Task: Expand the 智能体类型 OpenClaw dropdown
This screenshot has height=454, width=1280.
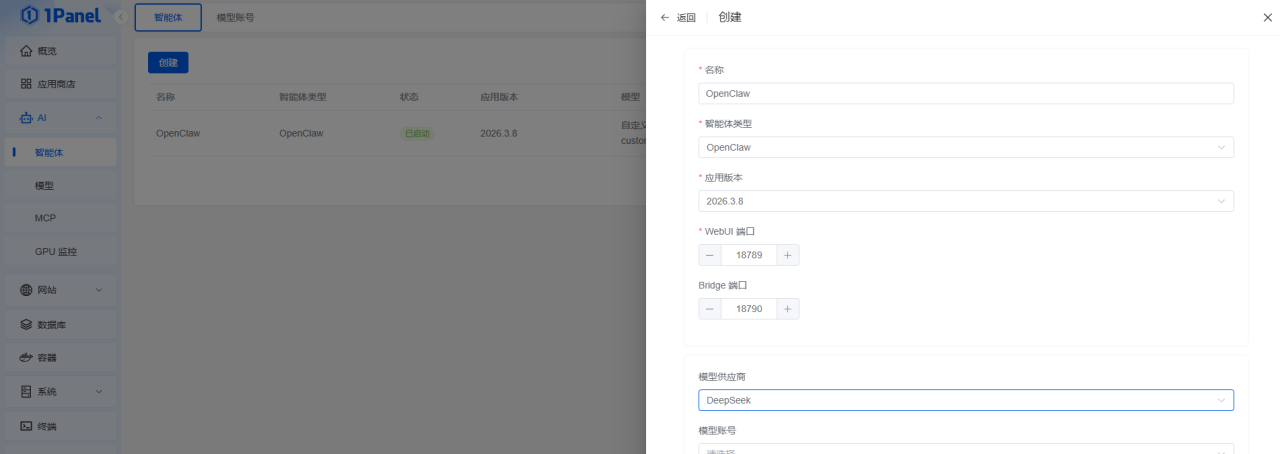Action: (965, 147)
